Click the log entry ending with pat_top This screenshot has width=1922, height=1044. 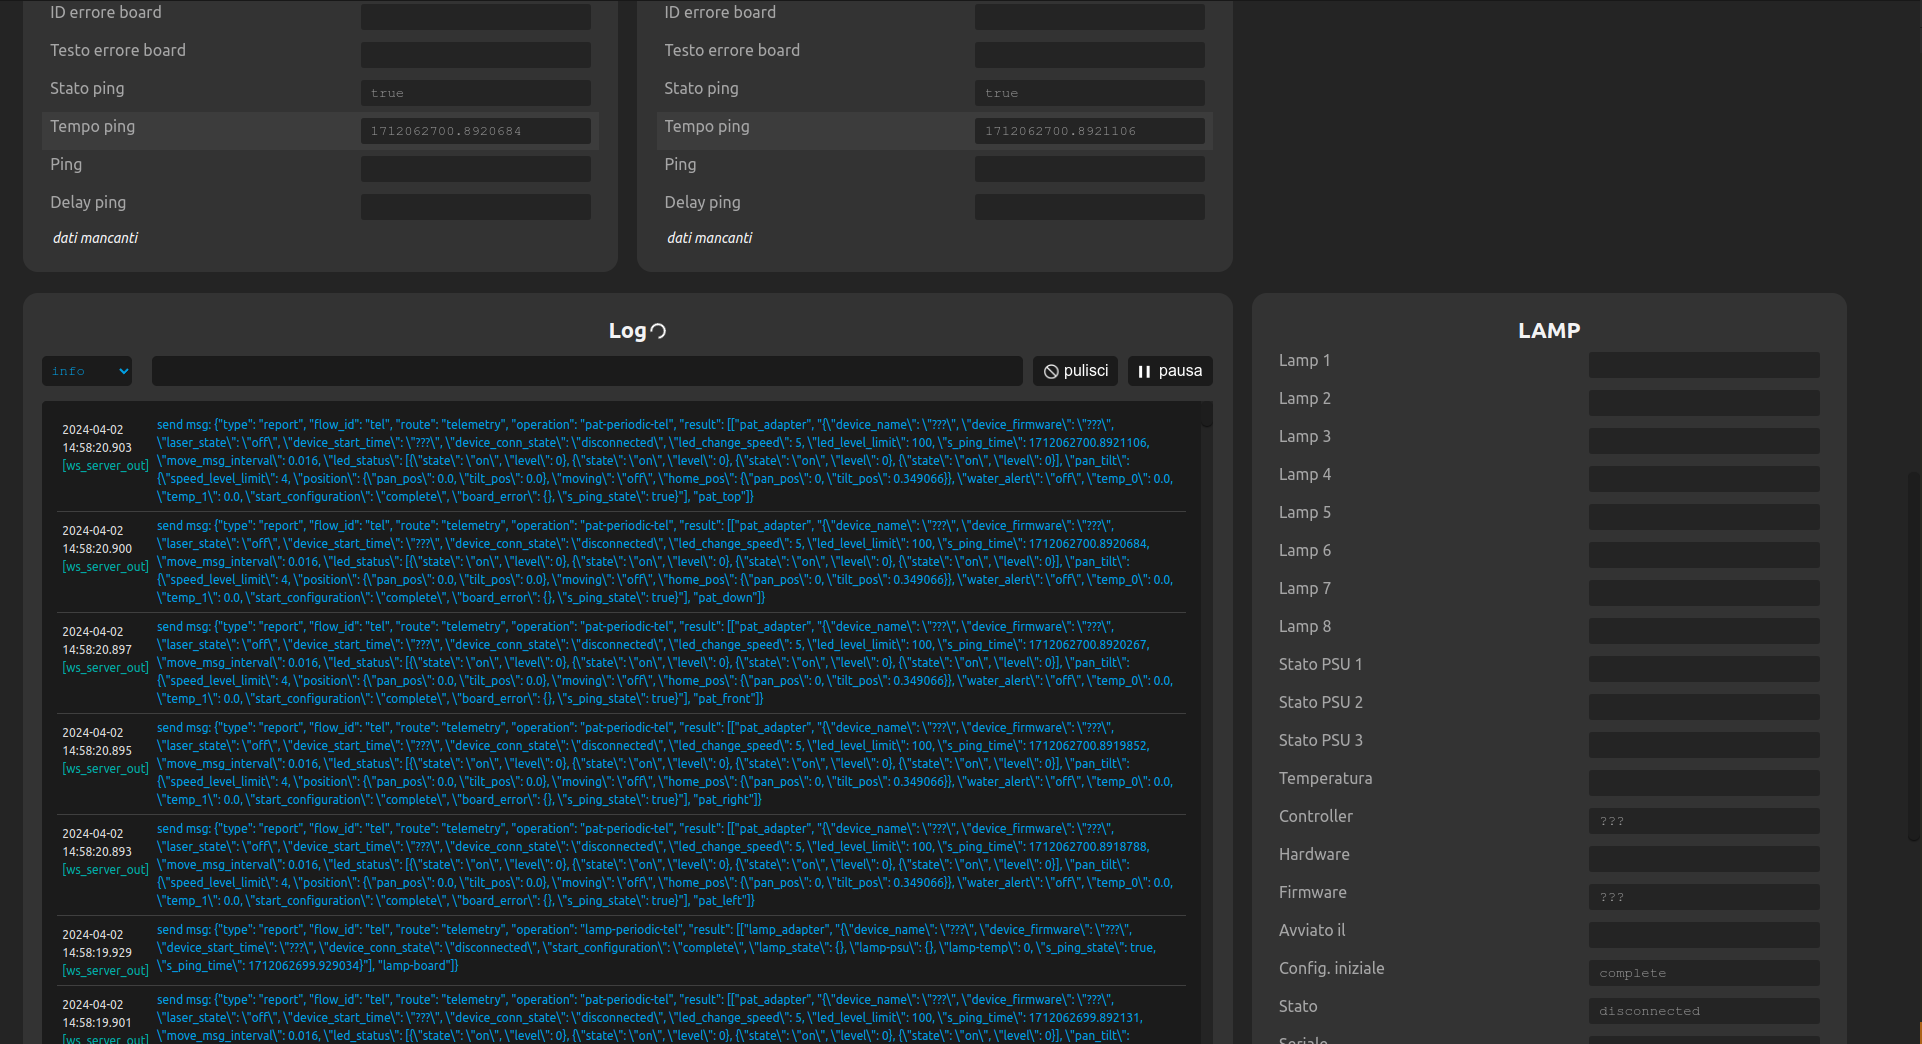665,461
